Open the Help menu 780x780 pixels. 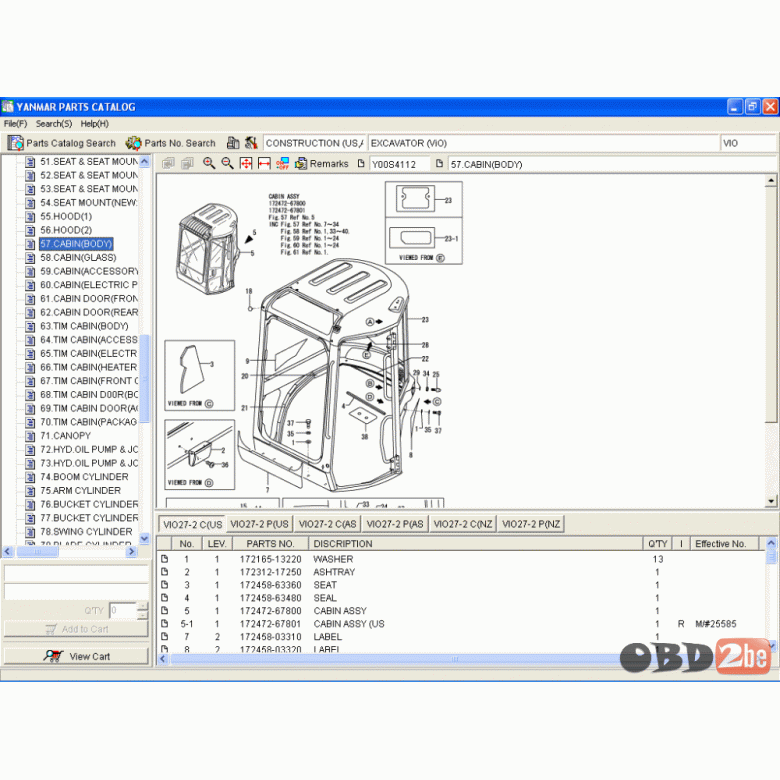click(95, 124)
